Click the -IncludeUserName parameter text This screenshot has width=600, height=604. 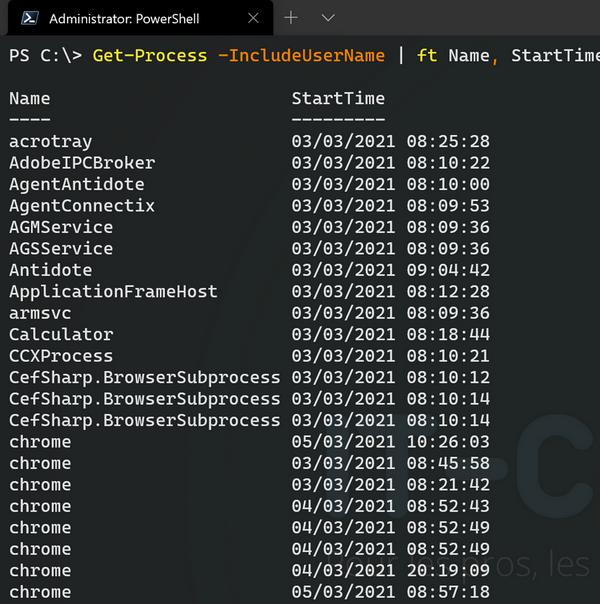(x=301, y=56)
